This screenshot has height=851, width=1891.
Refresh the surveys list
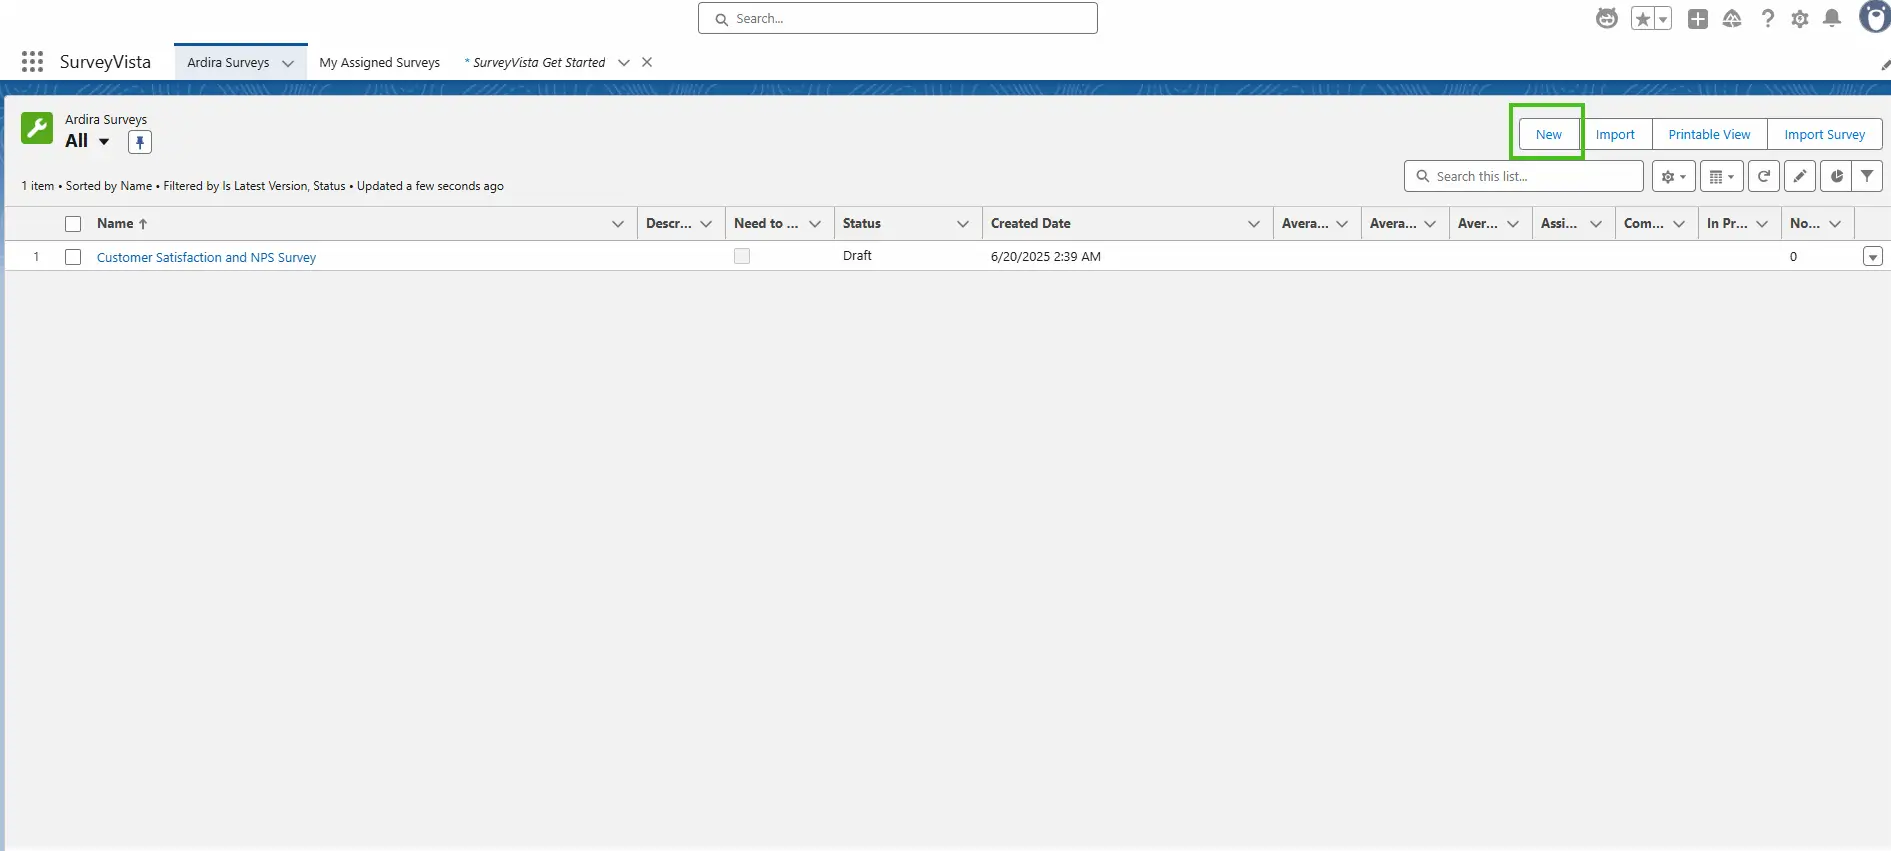(x=1764, y=176)
